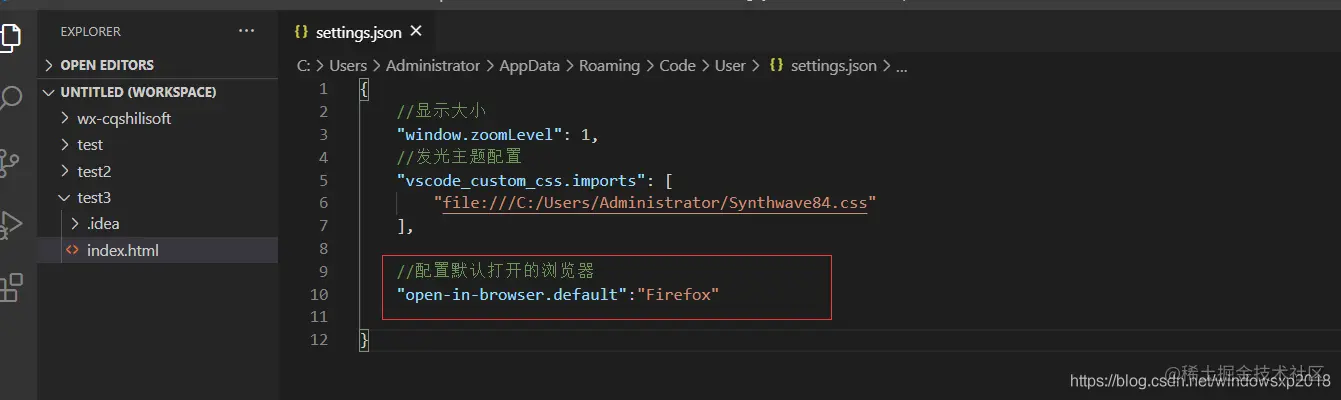Collapse the test3 folder
This screenshot has height=400, width=1341.
click(x=158, y=198)
